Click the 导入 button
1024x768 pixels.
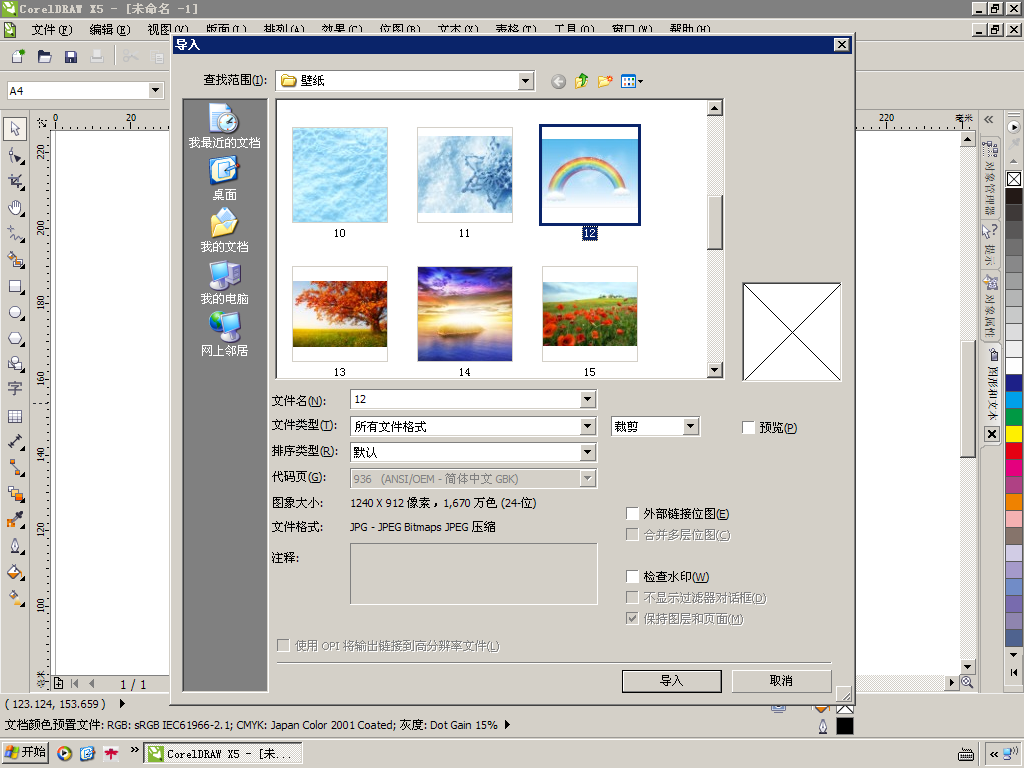[671, 681]
